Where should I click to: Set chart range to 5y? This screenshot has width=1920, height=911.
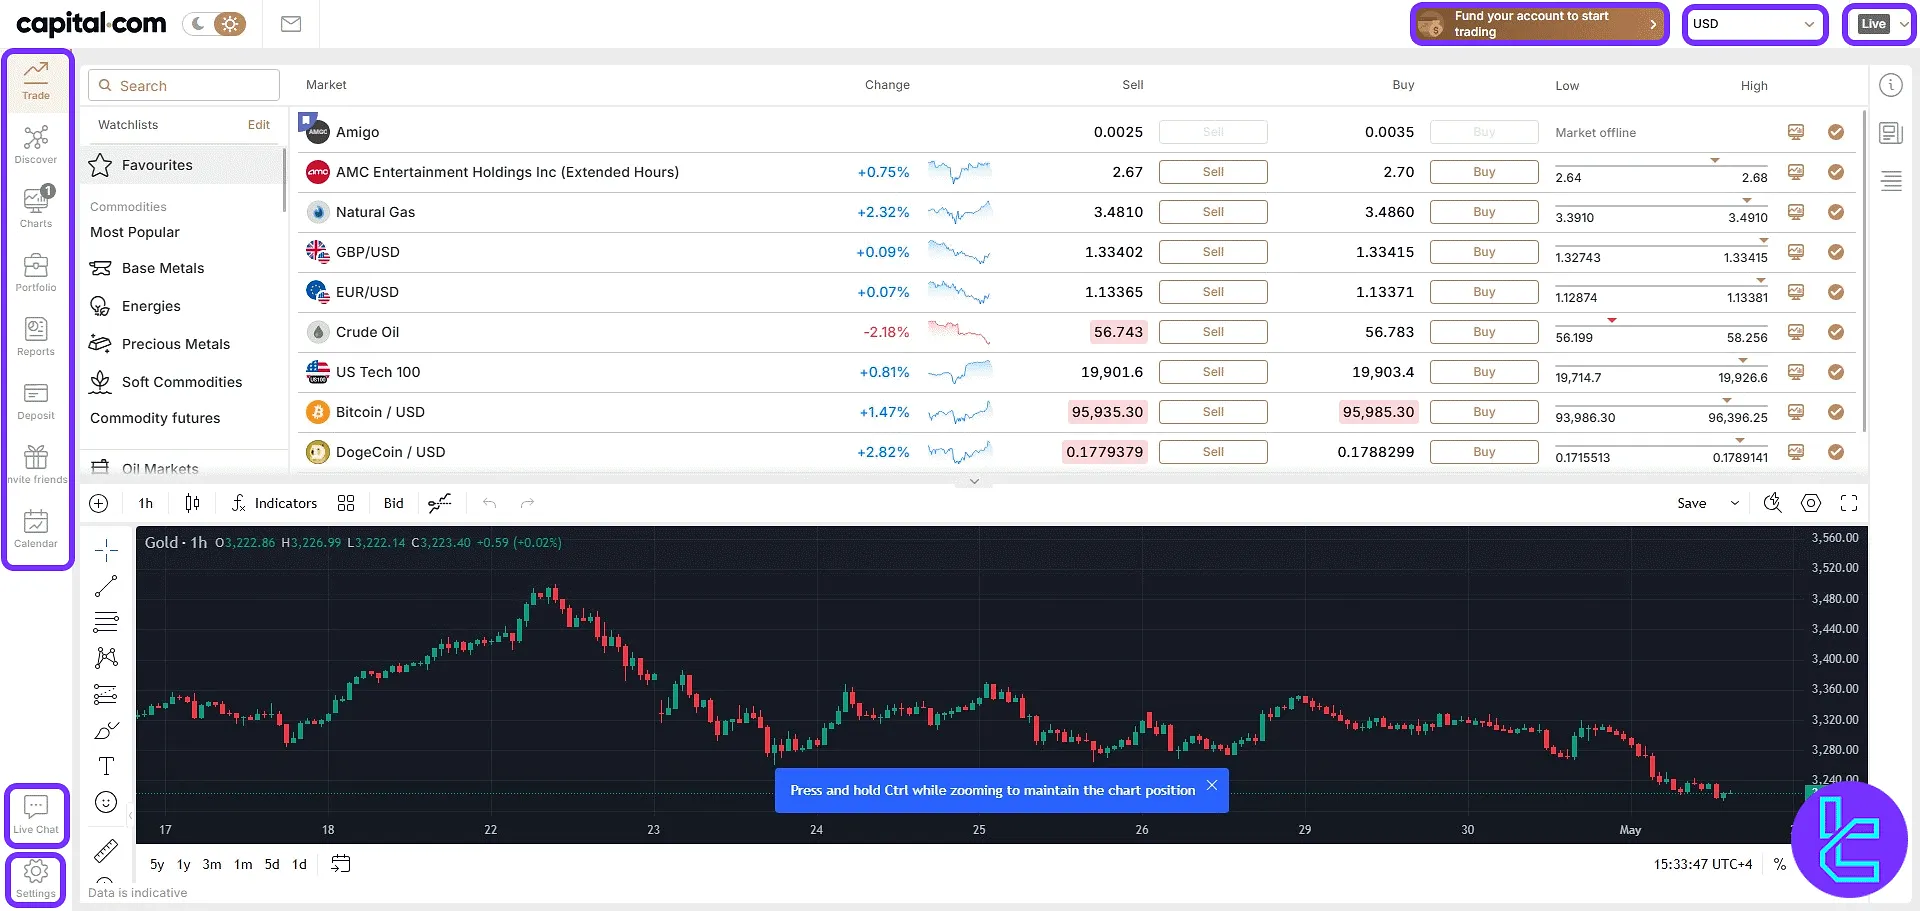tap(157, 864)
